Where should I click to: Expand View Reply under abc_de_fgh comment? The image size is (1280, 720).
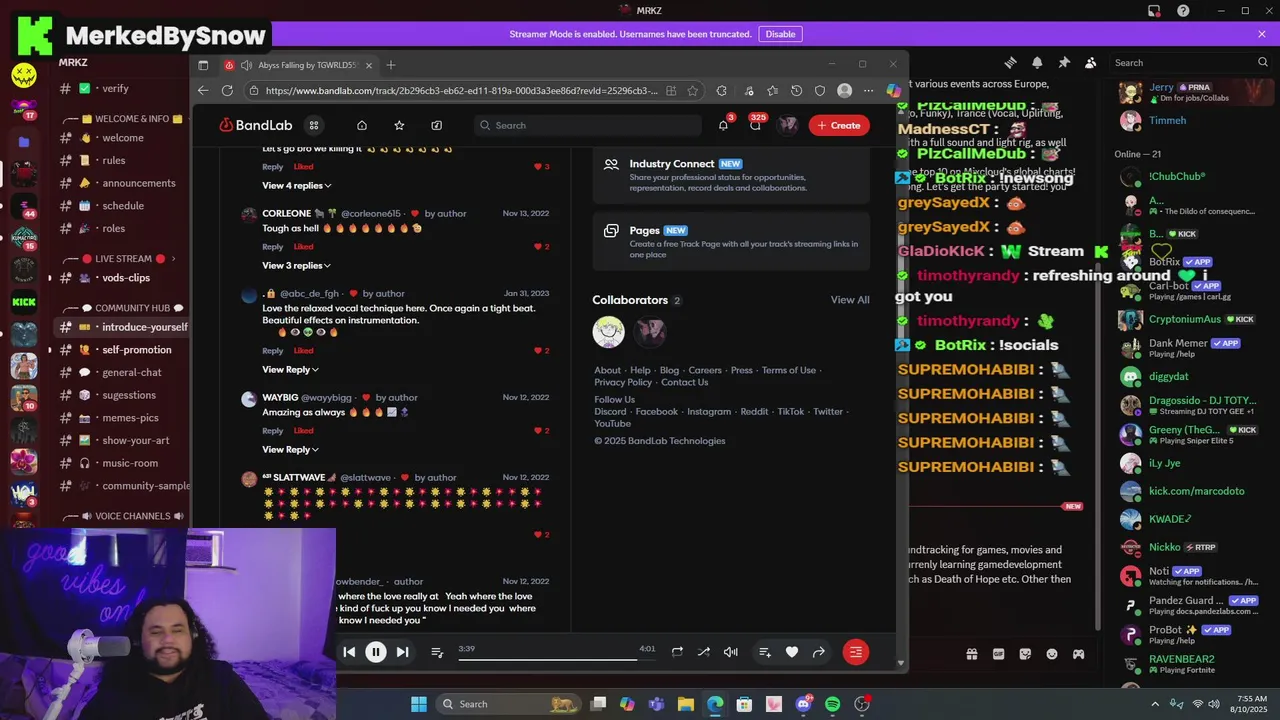click(x=290, y=369)
